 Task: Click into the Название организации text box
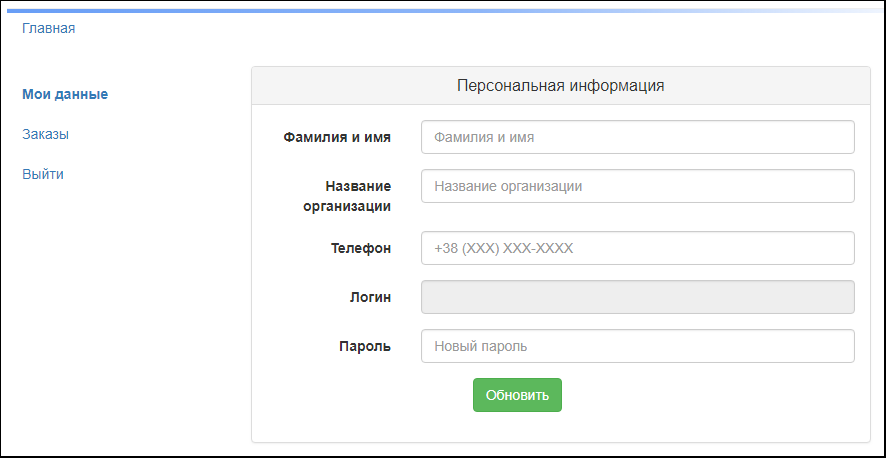637,186
